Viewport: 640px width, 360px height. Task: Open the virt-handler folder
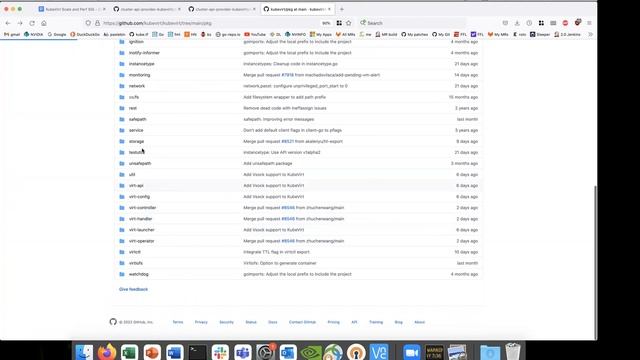pyautogui.click(x=140, y=219)
